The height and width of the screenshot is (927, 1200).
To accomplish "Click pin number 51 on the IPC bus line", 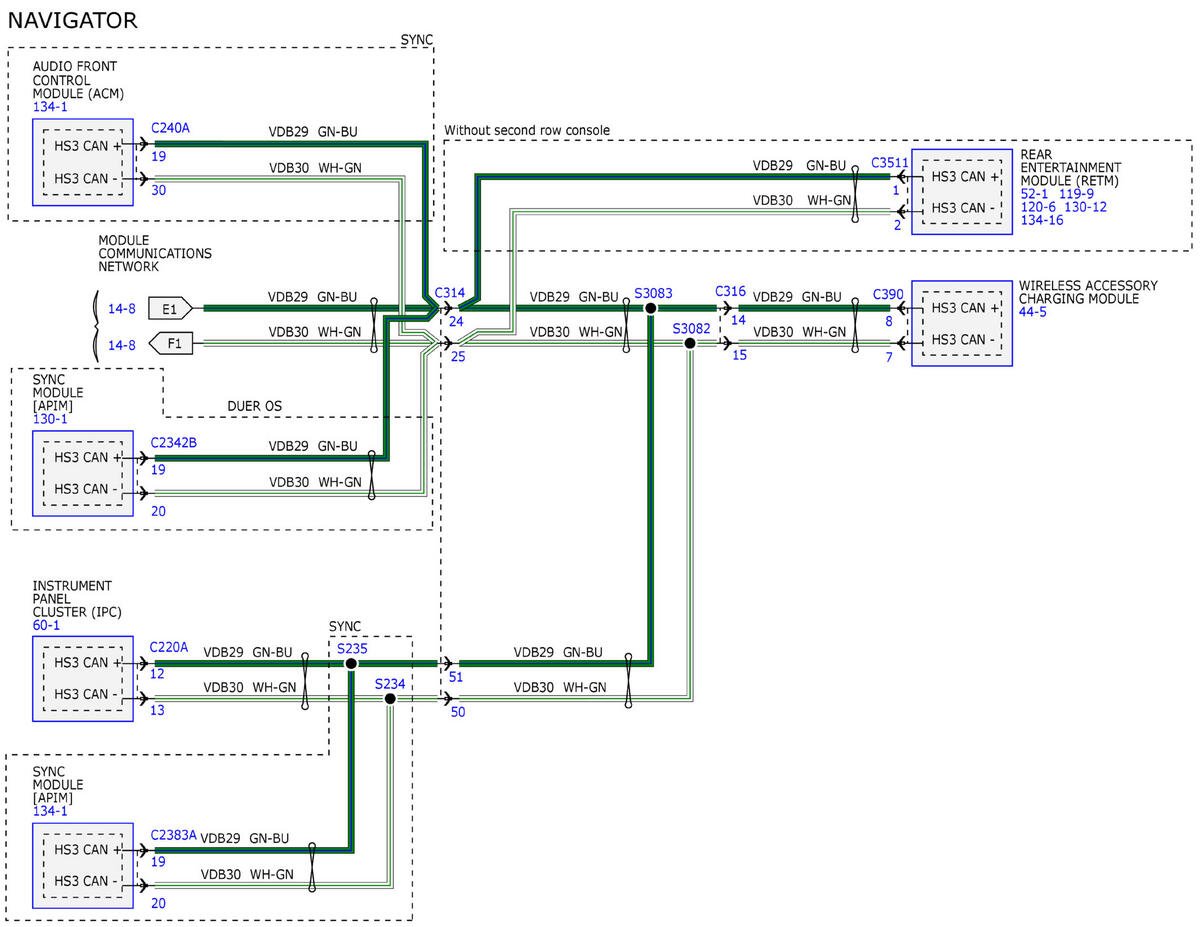I will (458, 676).
